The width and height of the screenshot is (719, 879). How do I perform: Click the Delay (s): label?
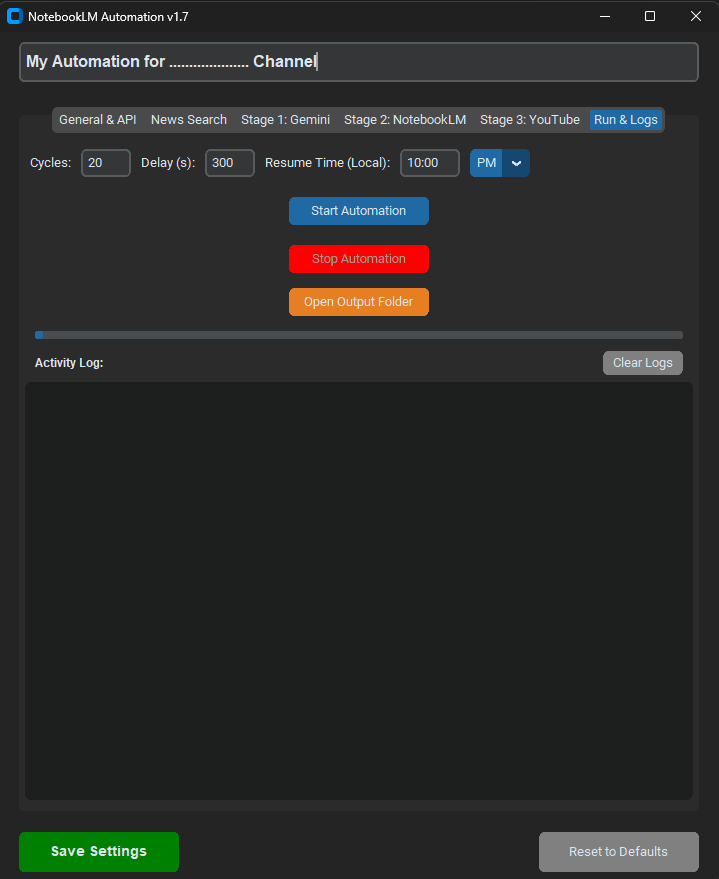[168, 163]
